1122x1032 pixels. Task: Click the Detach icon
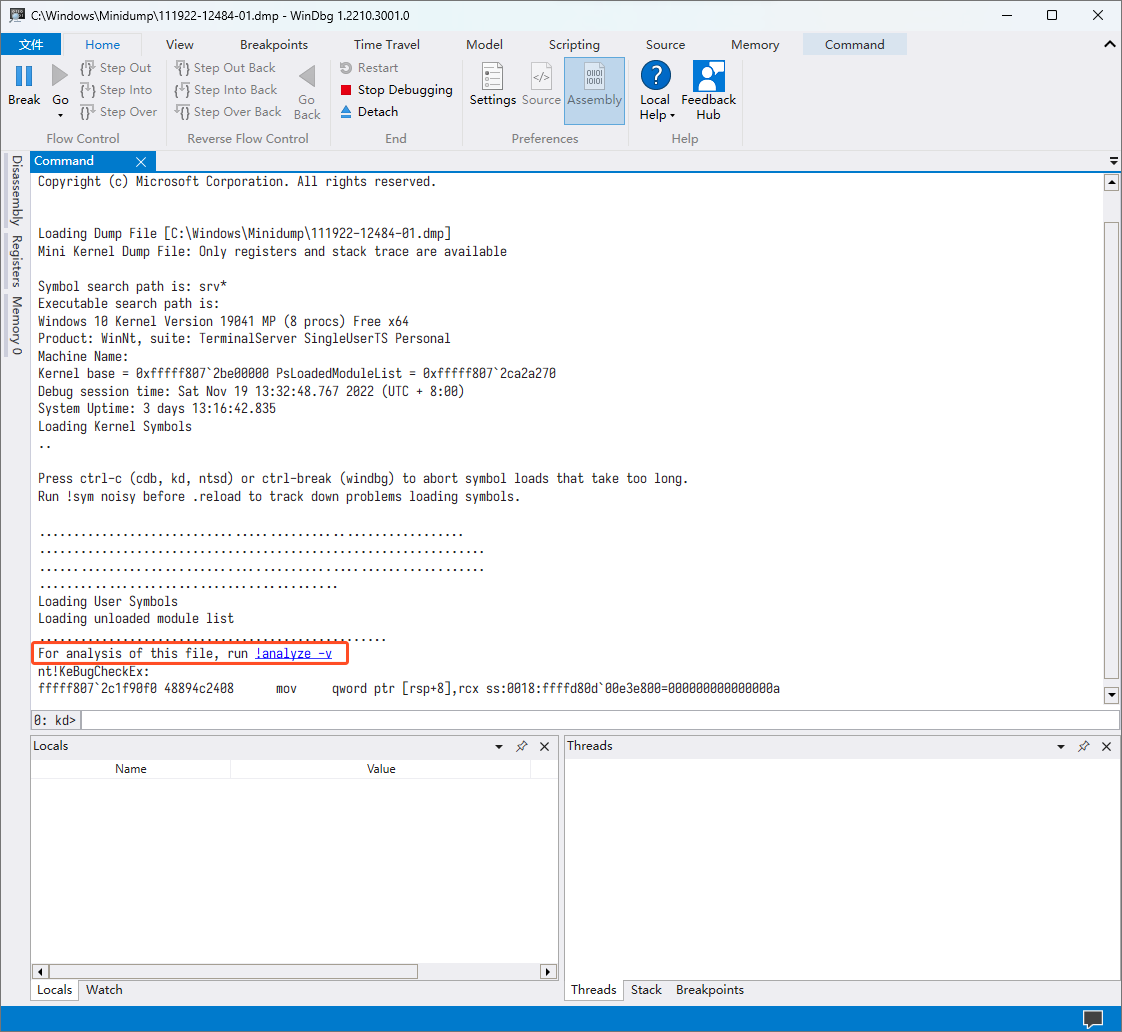[346, 112]
